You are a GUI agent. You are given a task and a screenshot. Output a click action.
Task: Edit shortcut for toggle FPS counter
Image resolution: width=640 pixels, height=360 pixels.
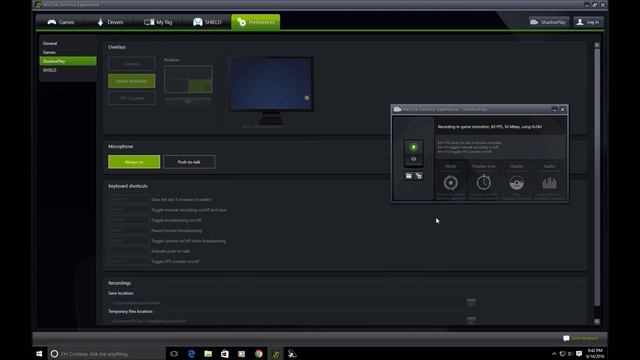[x=129, y=261]
